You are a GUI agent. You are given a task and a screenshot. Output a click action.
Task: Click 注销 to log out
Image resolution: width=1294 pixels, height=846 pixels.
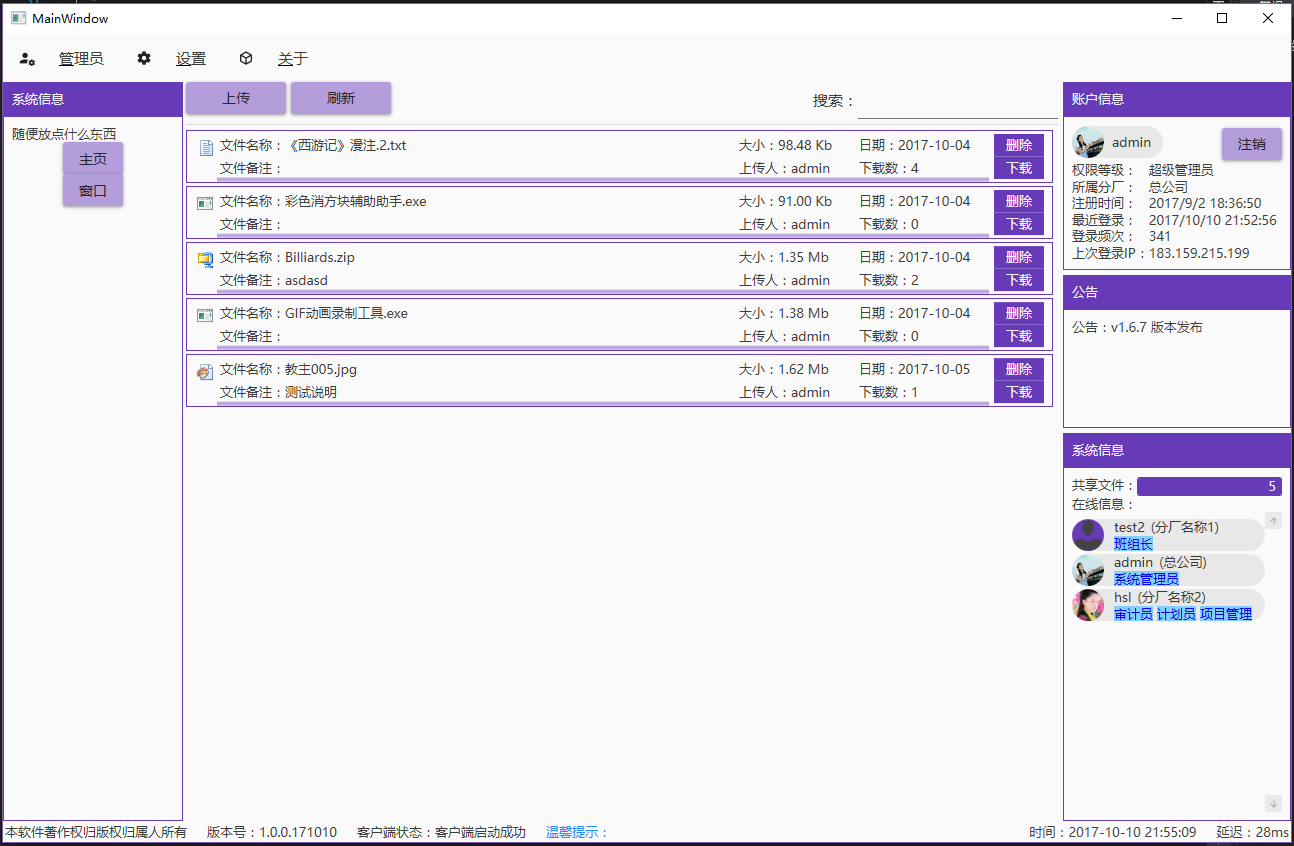[x=1251, y=144]
